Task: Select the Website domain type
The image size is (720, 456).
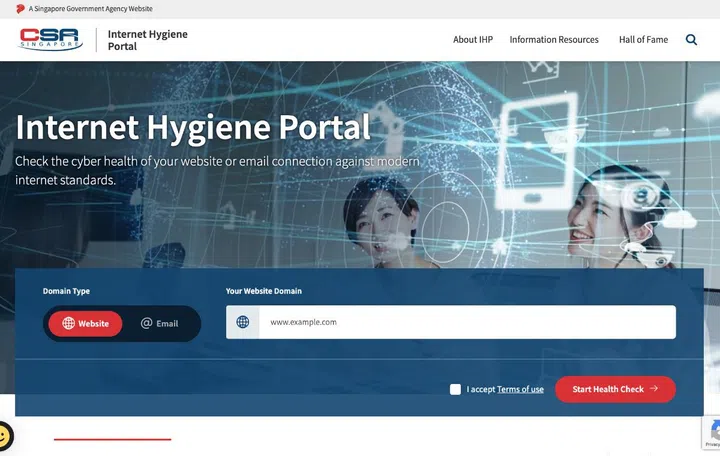Action: [85, 323]
